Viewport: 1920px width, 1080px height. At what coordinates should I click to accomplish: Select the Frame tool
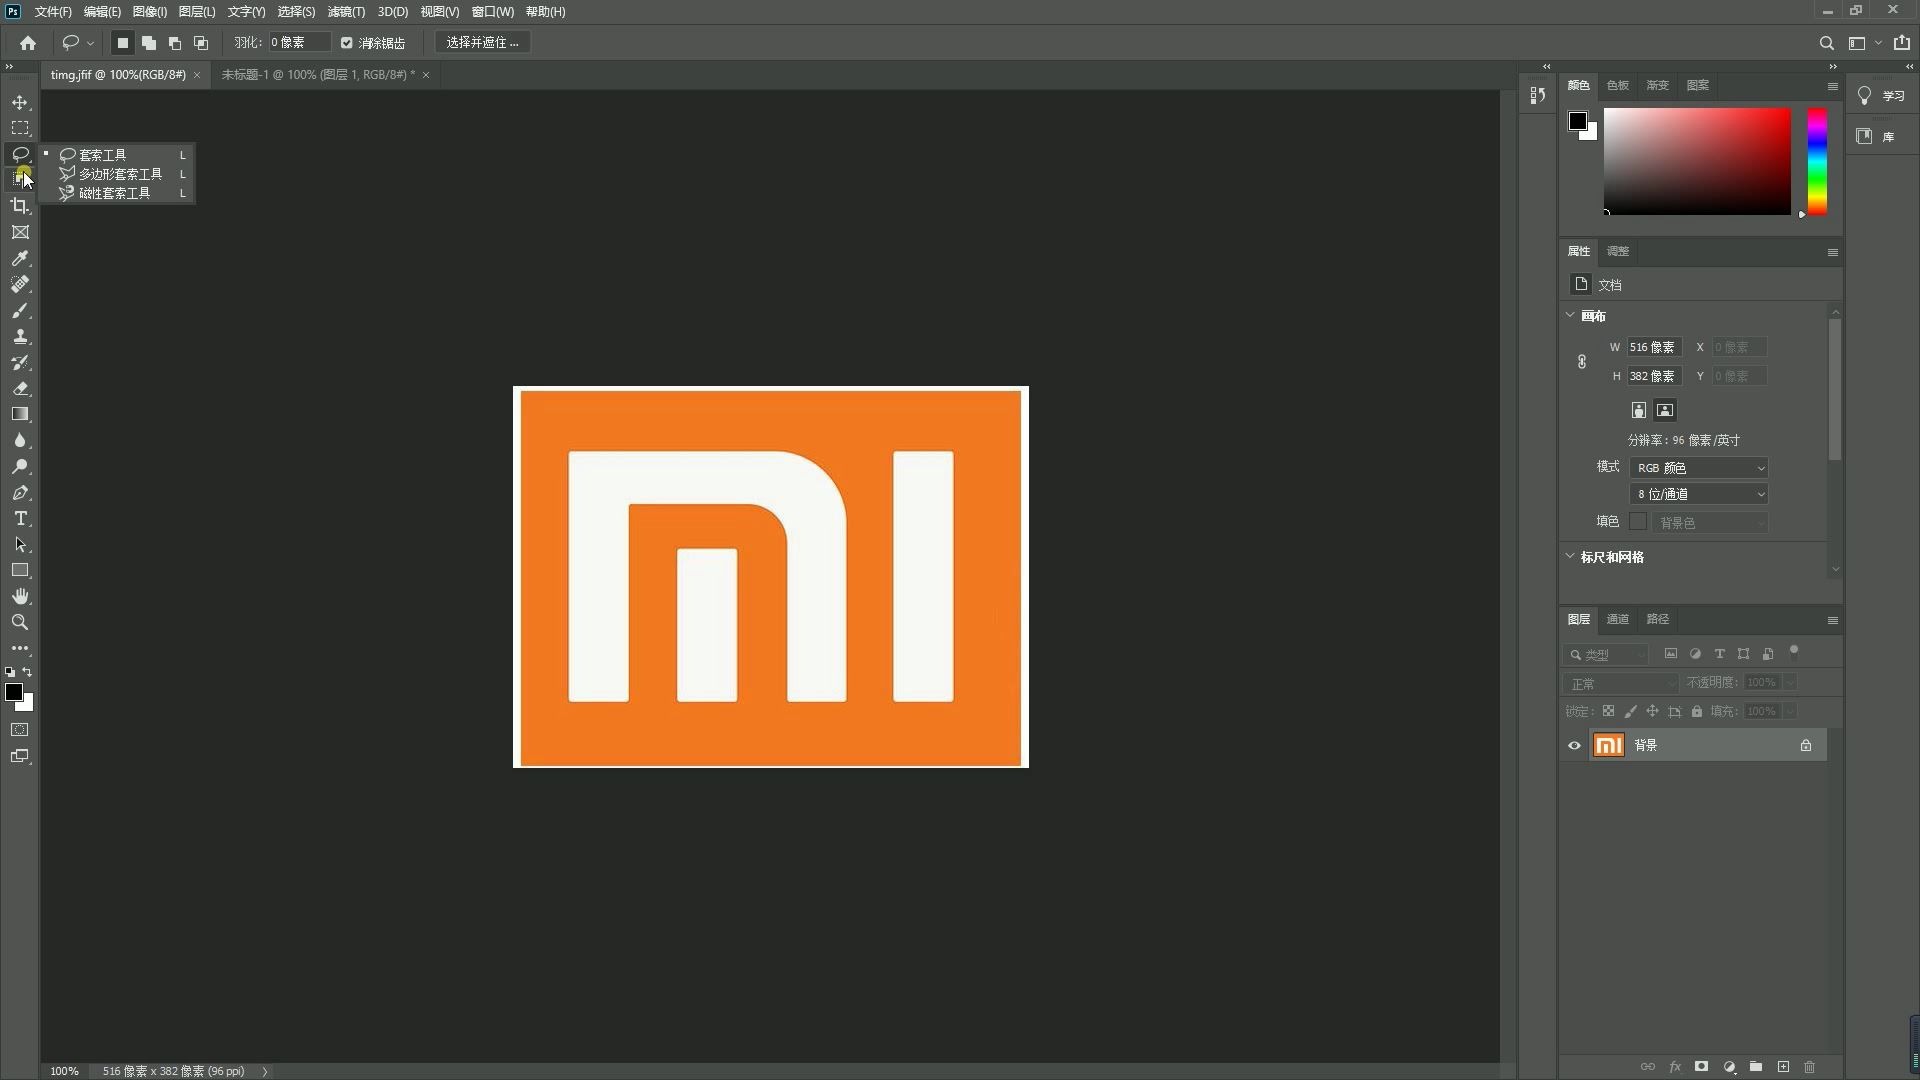tap(20, 232)
